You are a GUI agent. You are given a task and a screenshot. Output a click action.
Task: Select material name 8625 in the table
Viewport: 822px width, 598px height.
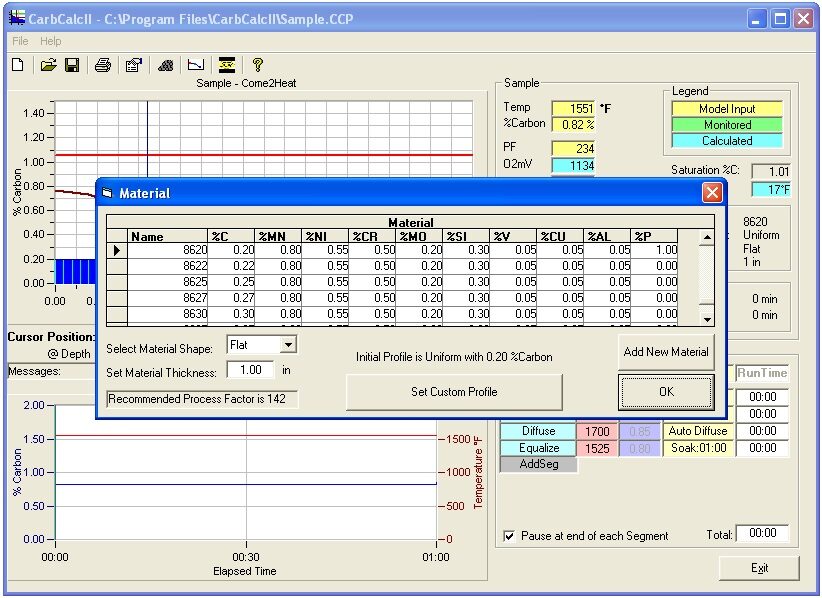[x=168, y=281]
